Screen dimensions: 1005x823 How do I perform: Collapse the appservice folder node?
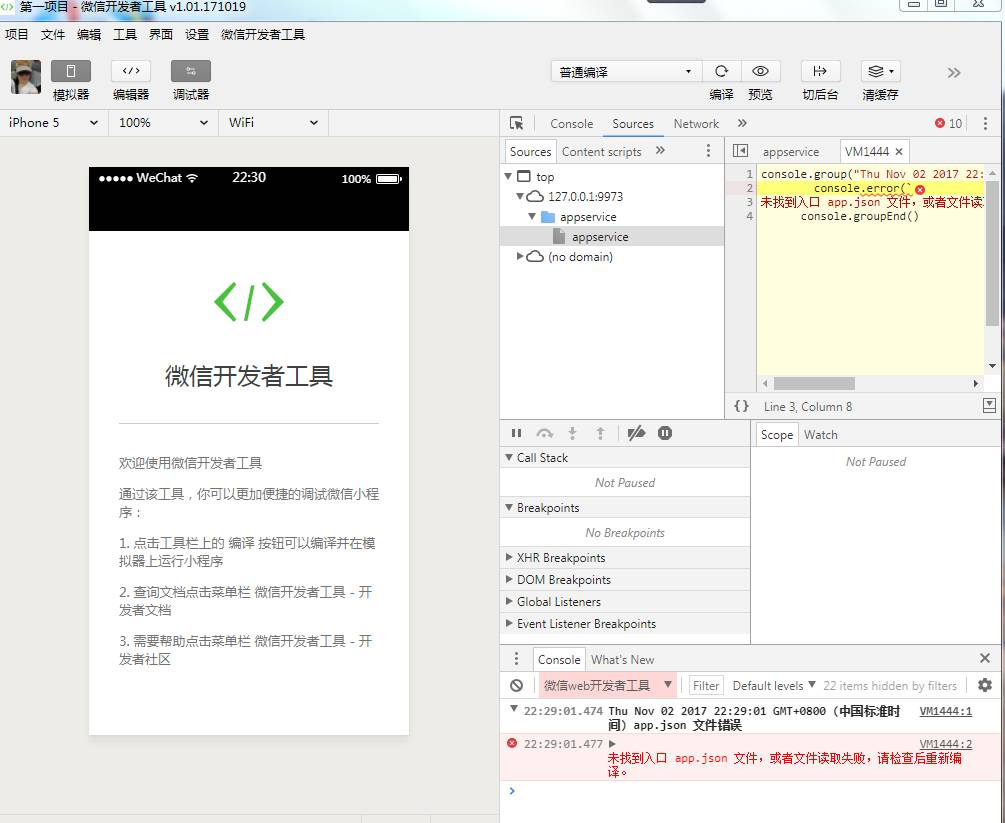click(x=532, y=217)
